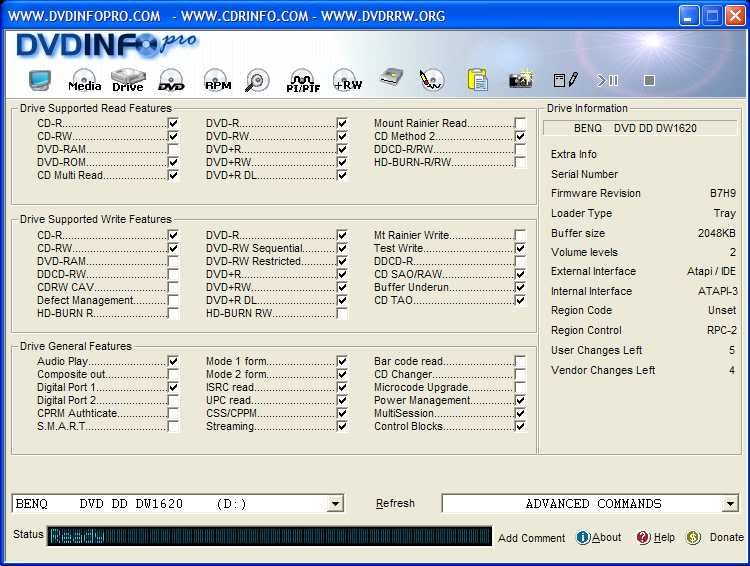Screen dimensions: 750x566
Task: Toggle HD-BURN RW write feature checkbox
Action: [342, 313]
